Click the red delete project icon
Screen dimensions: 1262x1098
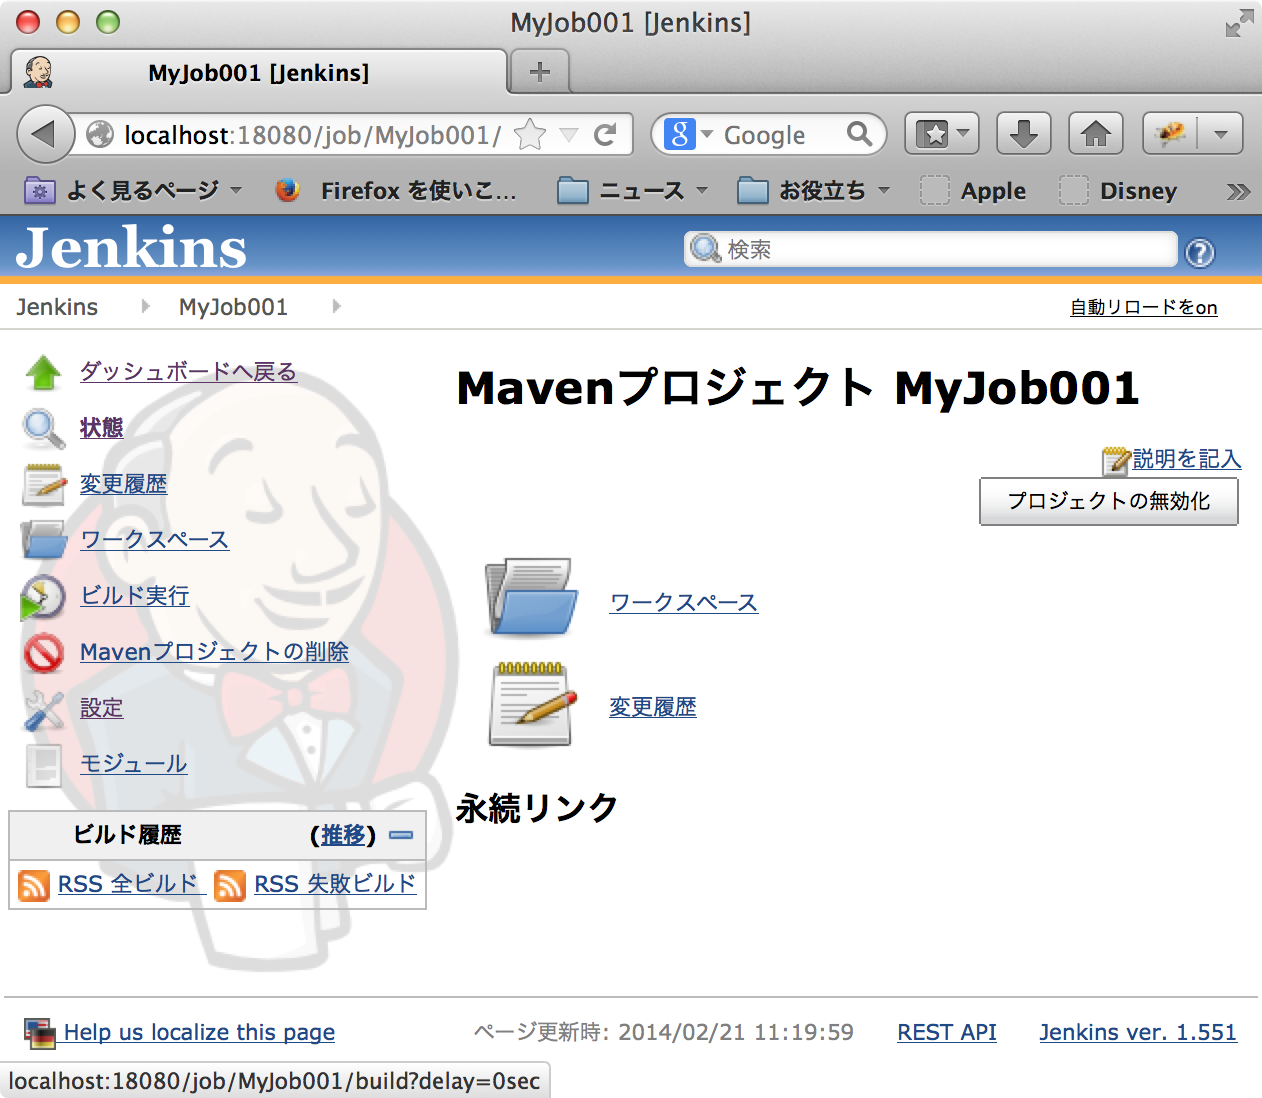43,652
